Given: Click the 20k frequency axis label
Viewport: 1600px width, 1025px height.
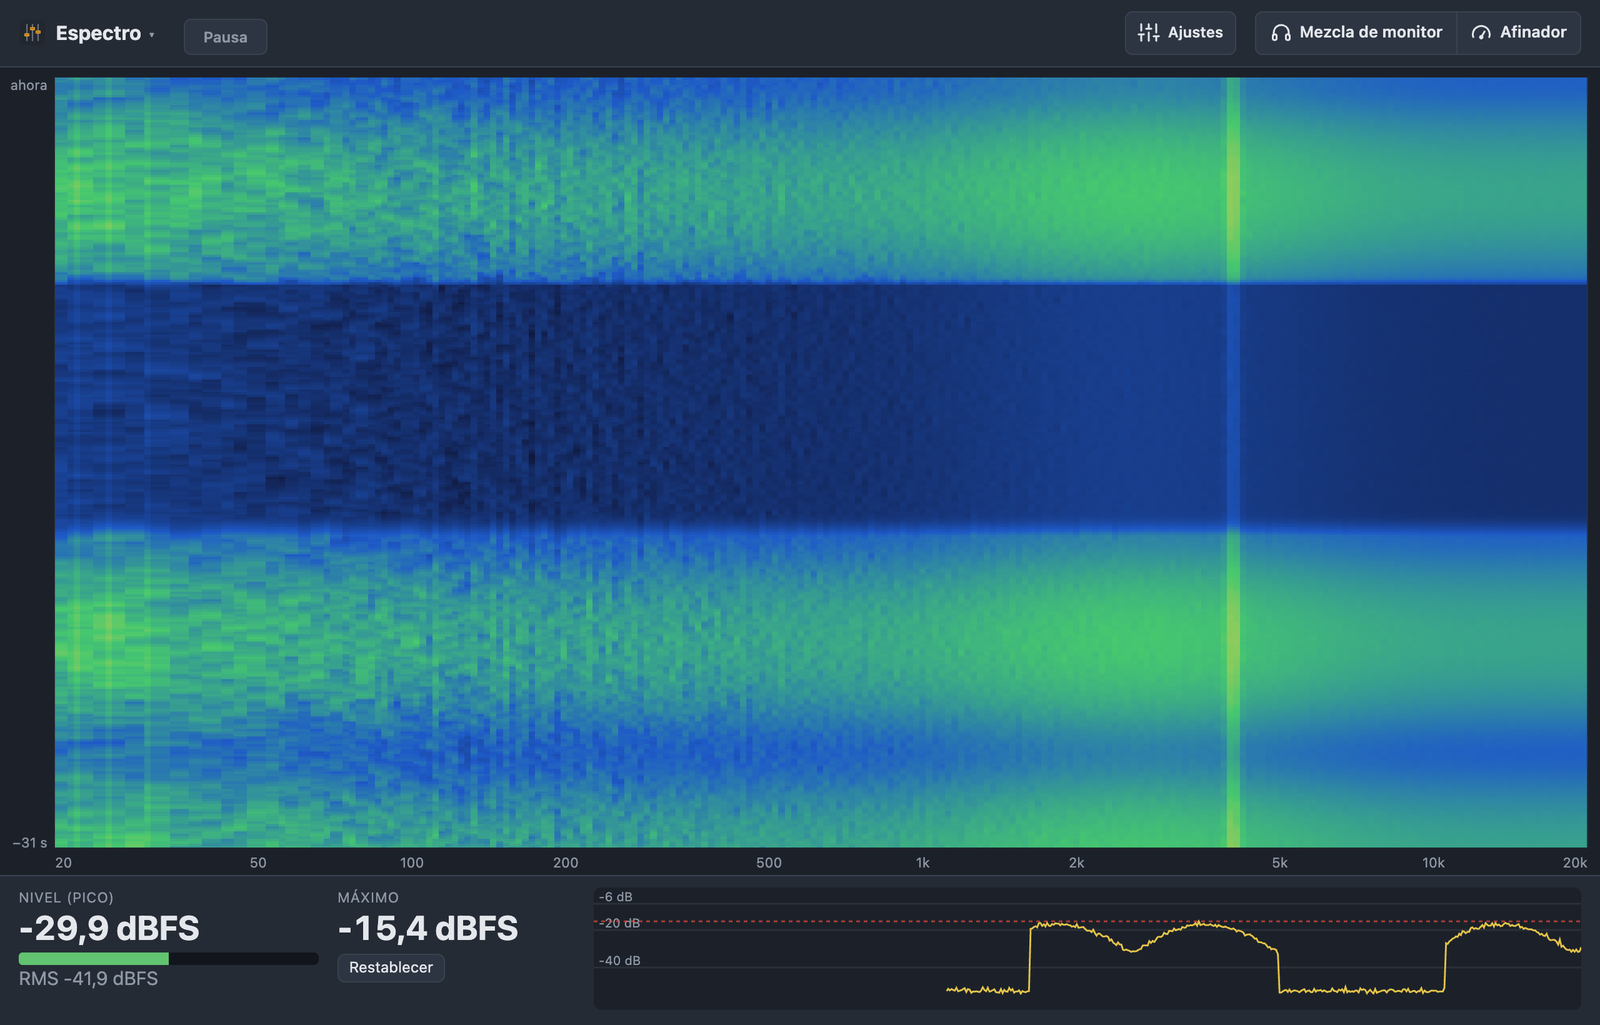Looking at the screenshot, I should [1574, 863].
